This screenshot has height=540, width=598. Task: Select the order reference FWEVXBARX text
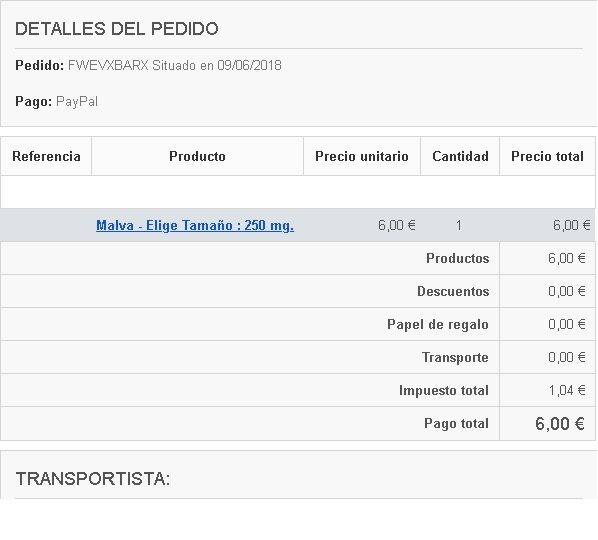(108, 65)
